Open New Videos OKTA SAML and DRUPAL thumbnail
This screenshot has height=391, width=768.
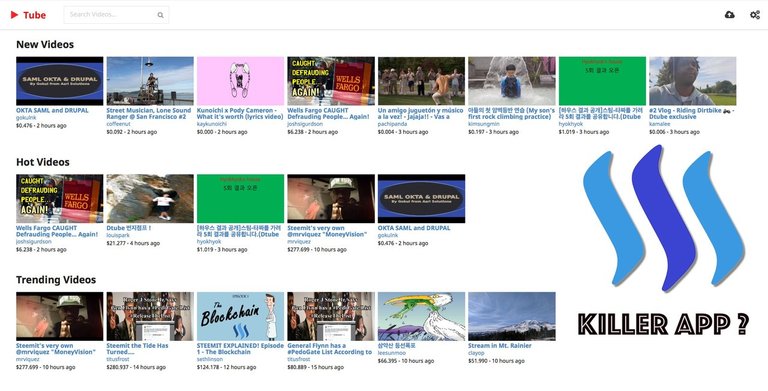click(x=60, y=81)
